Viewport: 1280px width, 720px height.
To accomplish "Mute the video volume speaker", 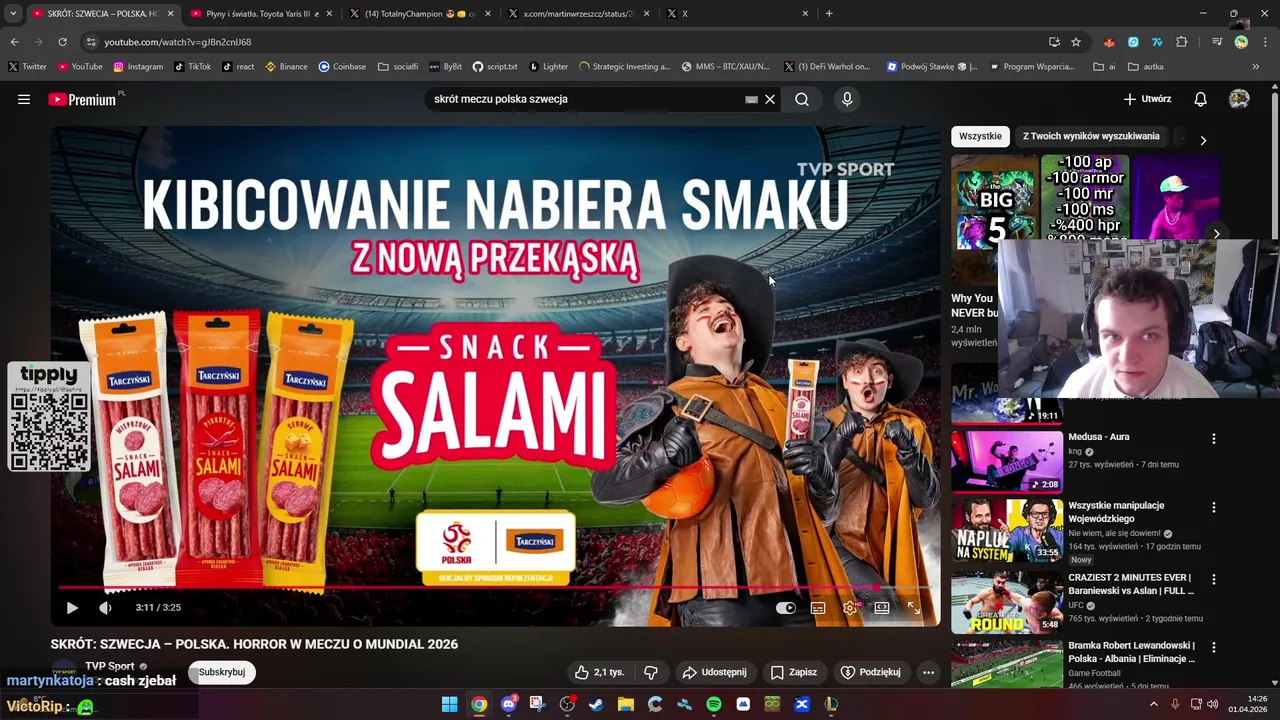I will (105, 607).
